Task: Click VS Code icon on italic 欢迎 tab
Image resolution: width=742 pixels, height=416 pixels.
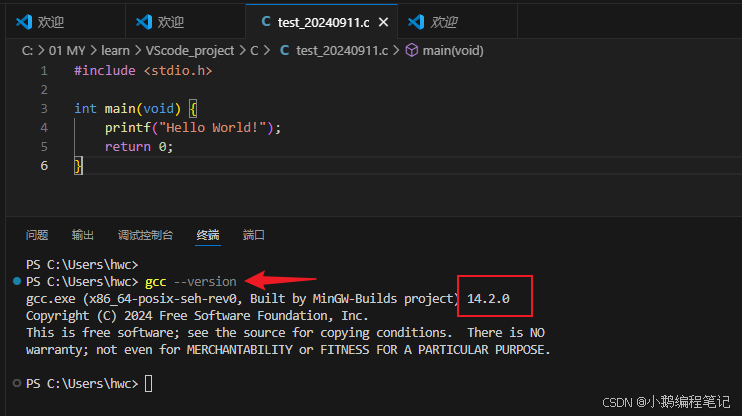Action: (416, 22)
